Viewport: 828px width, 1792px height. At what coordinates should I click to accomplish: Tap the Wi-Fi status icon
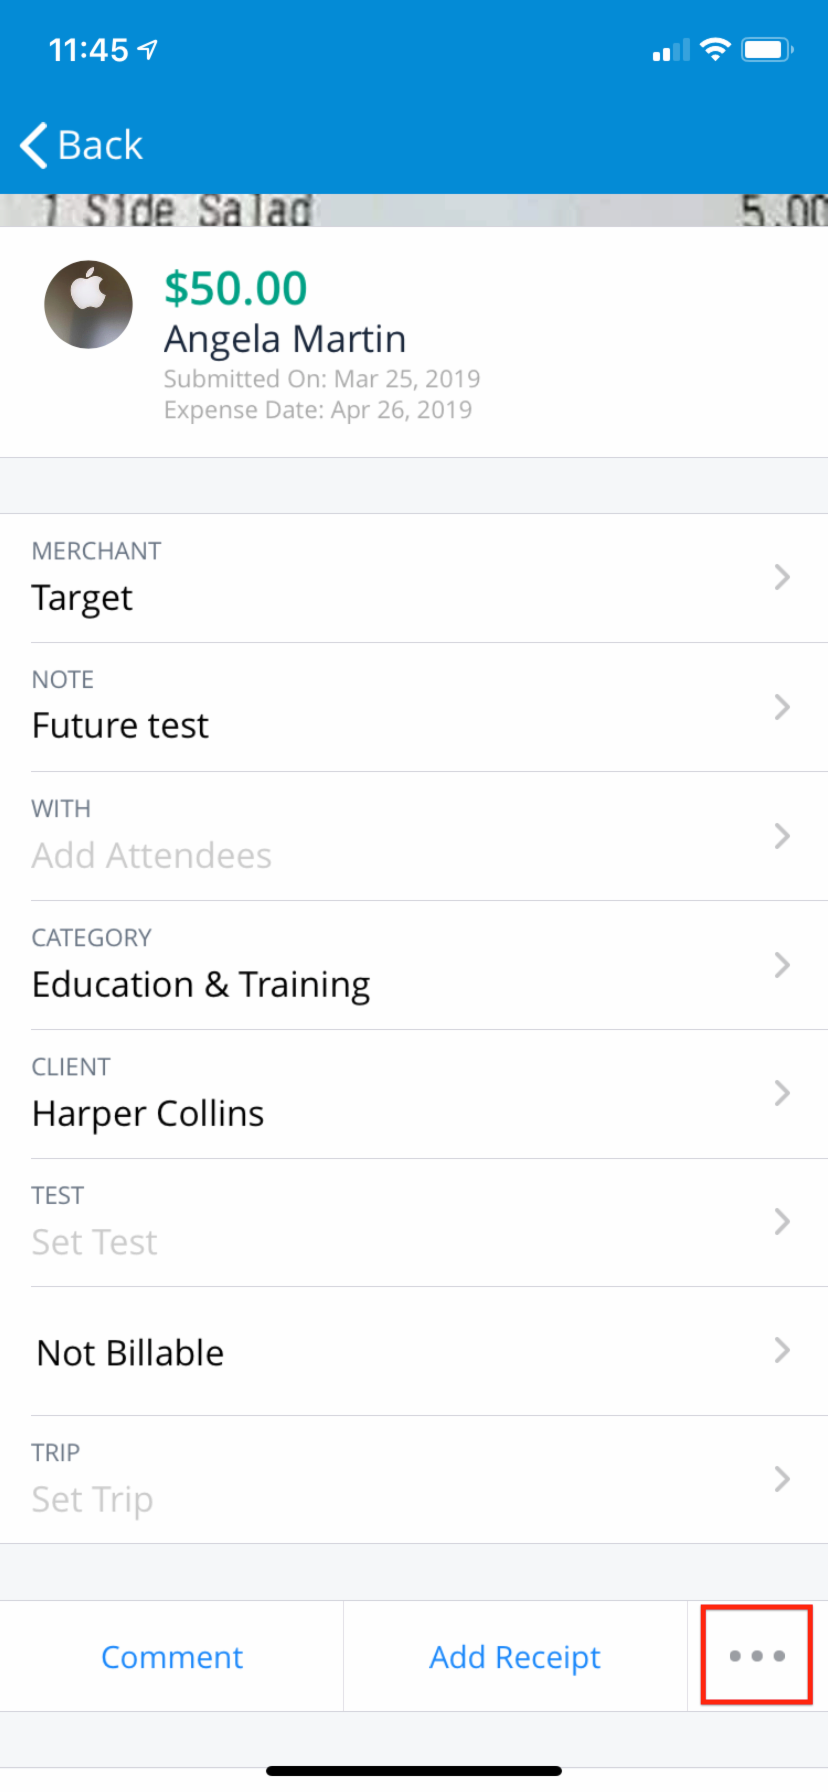pos(715,49)
